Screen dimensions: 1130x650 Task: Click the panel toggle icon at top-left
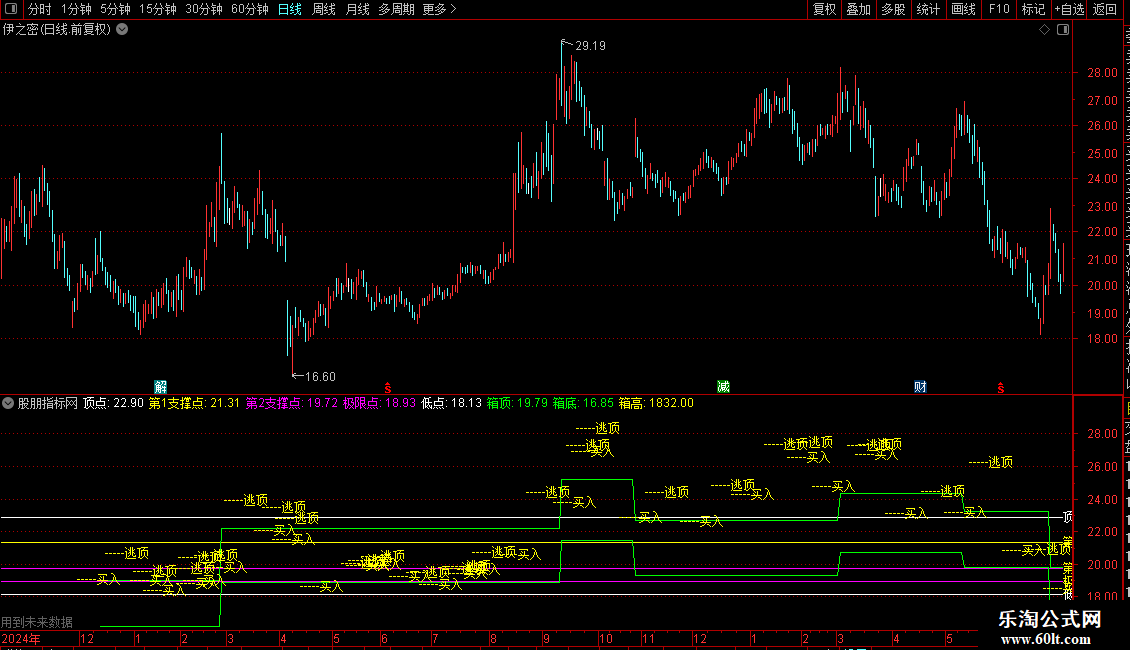(11, 9)
